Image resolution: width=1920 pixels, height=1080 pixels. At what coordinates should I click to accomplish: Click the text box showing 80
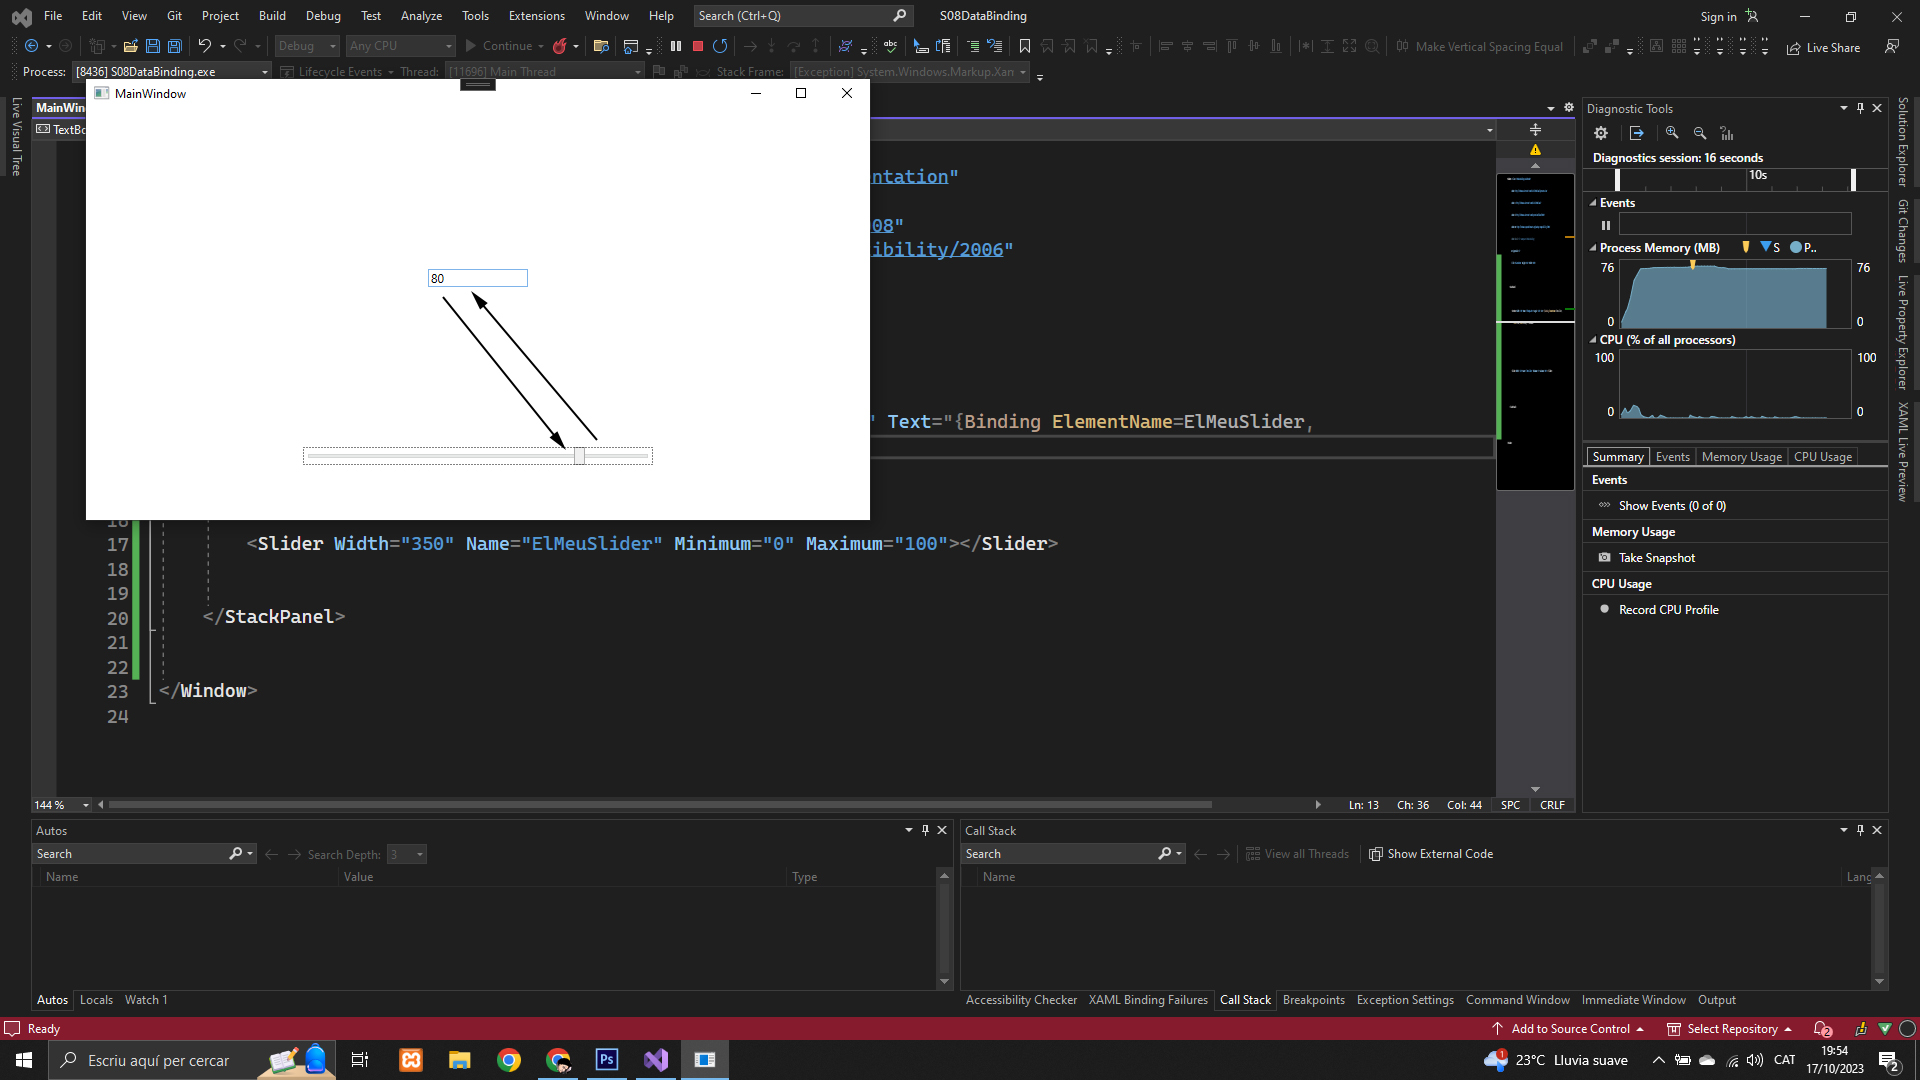pos(477,278)
